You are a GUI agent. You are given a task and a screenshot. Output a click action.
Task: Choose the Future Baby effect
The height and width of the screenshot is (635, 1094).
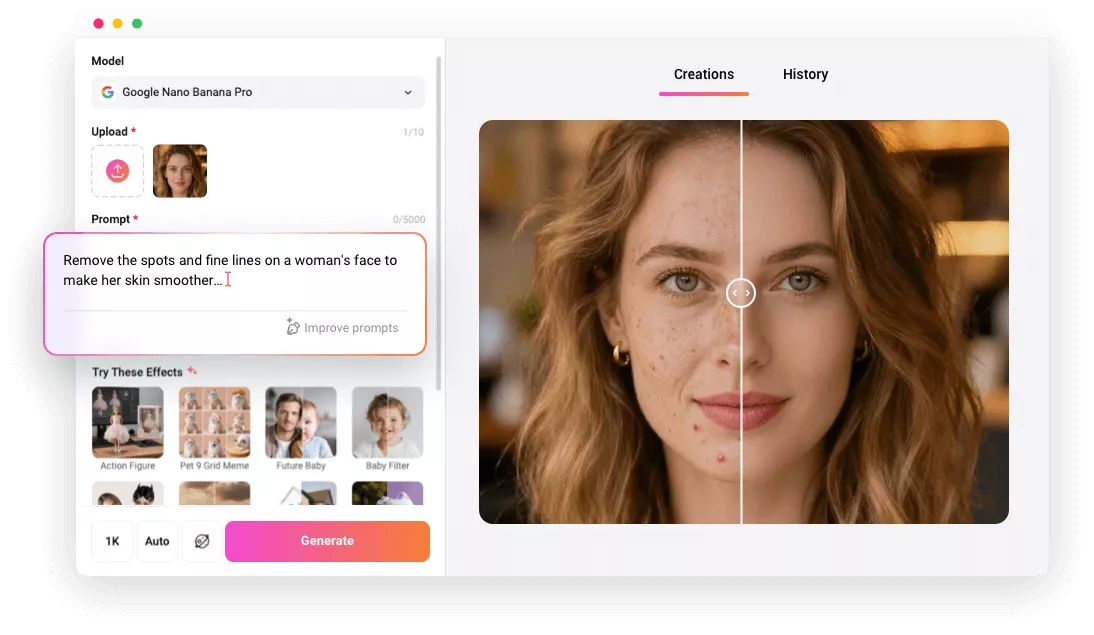[300, 423]
